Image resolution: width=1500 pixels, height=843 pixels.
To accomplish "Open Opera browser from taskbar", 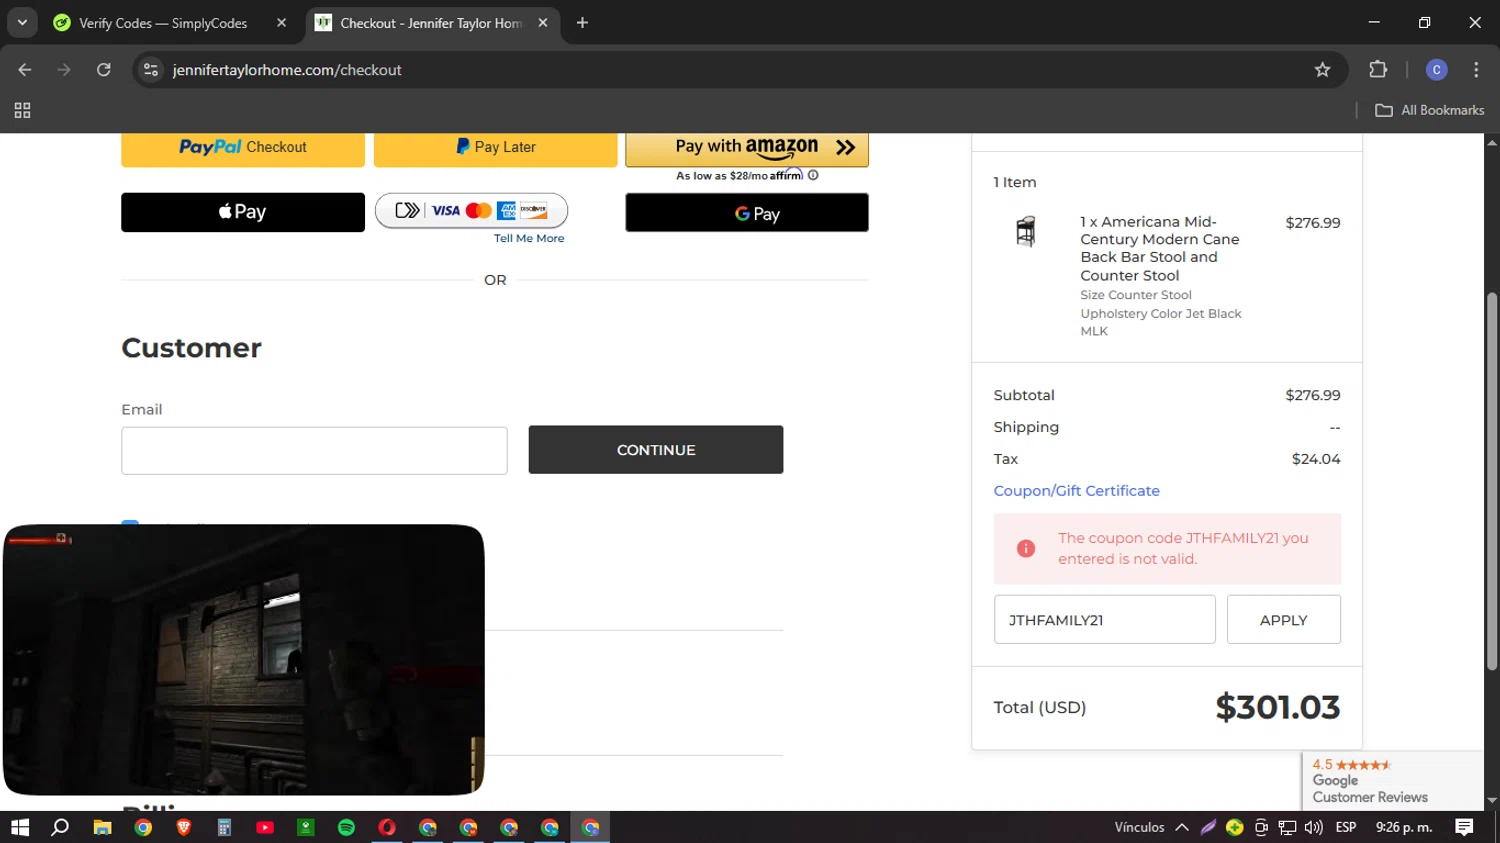I will [387, 827].
